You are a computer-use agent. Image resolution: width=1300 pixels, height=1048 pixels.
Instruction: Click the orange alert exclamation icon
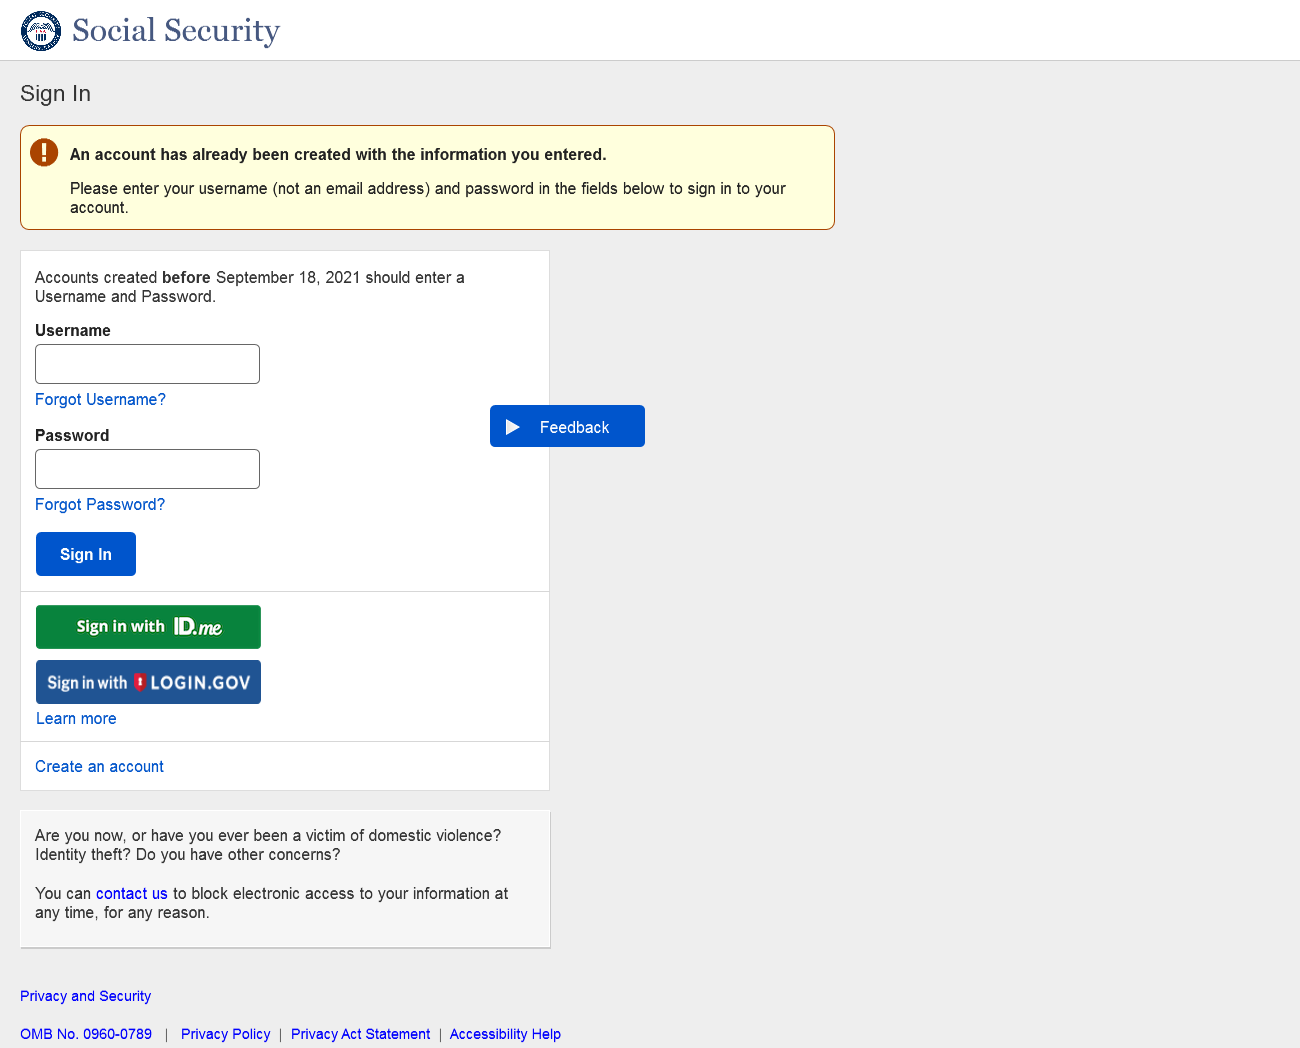[44, 152]
